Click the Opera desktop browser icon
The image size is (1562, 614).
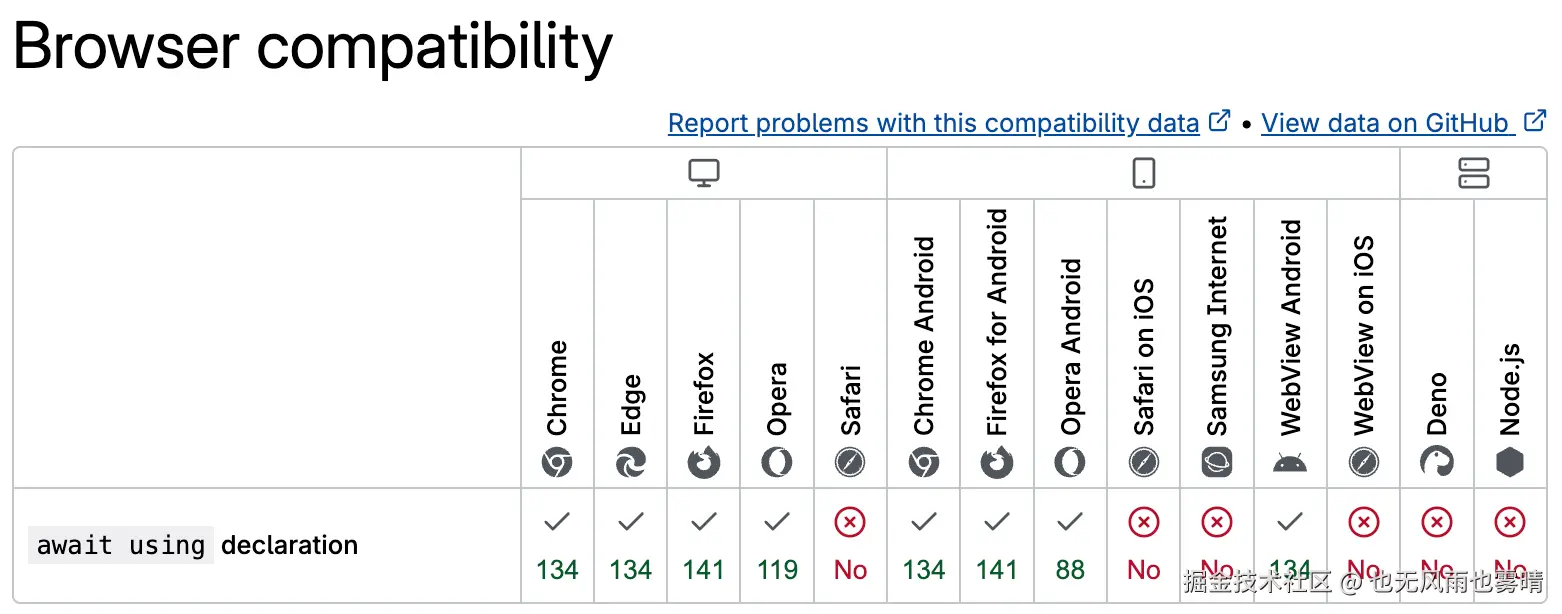click(777, 463)
